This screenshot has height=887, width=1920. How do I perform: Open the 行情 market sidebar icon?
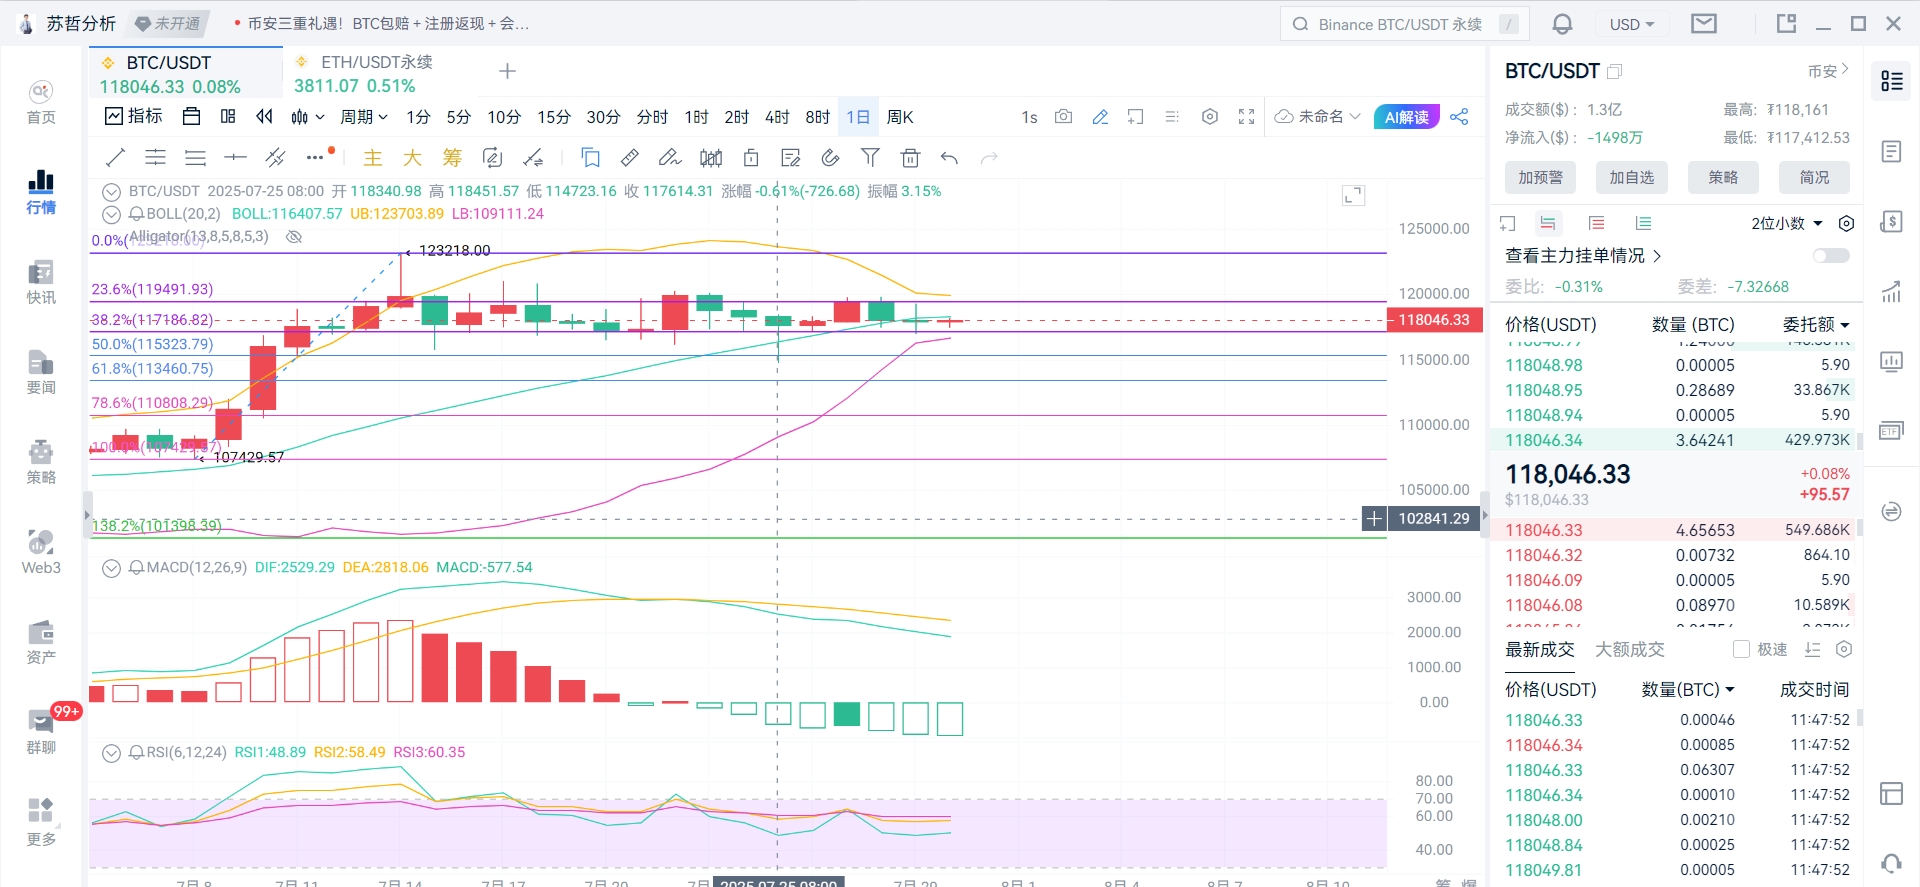[x=41, y=192]
